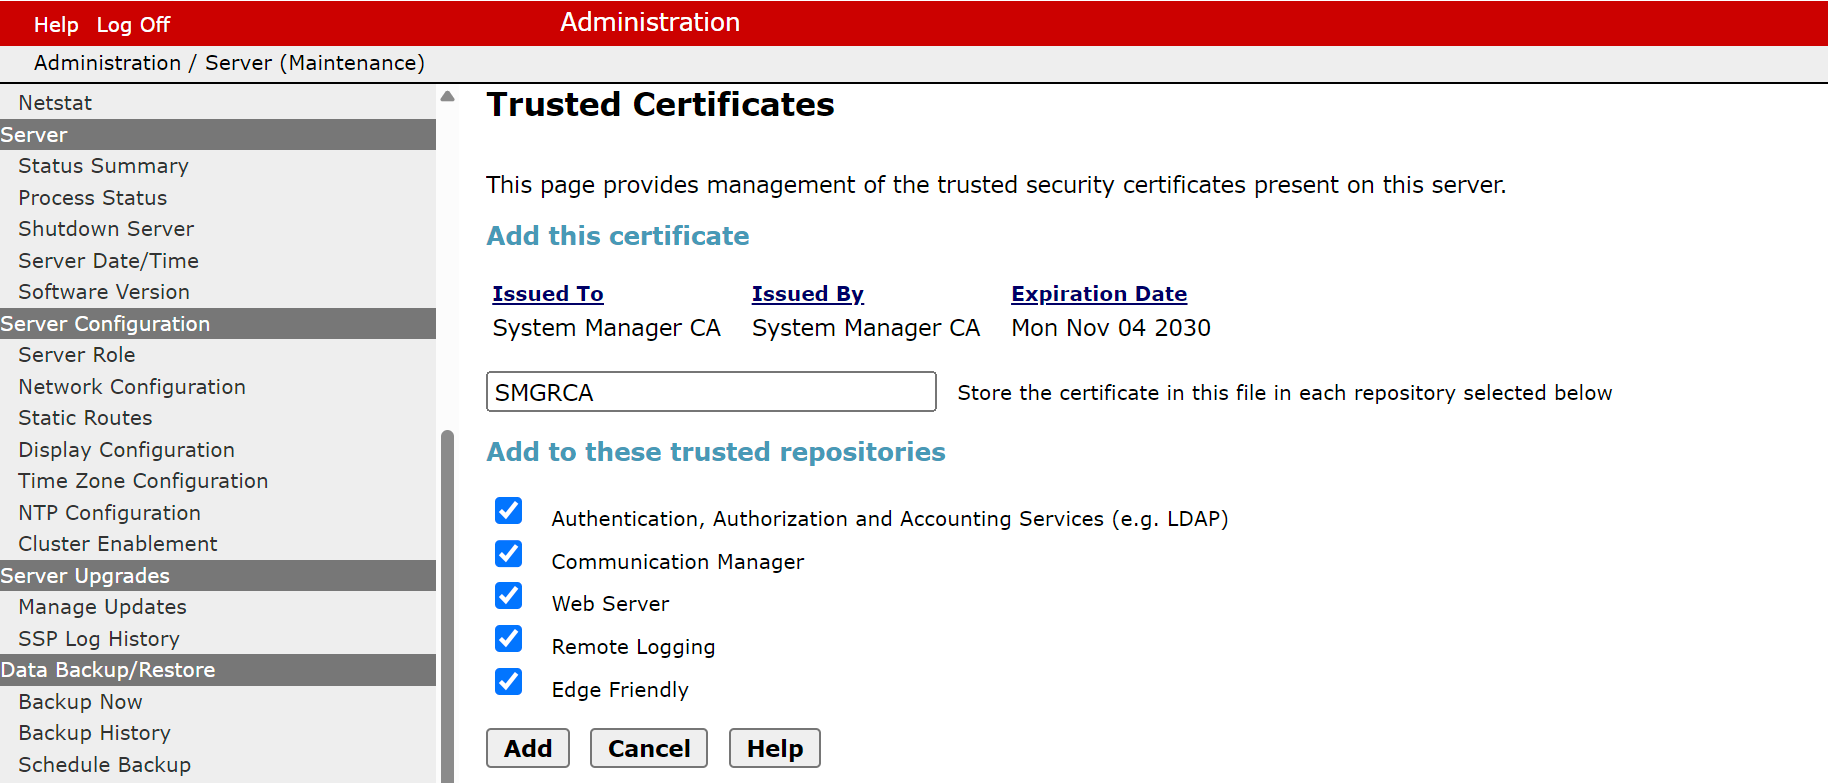Uncheck Authentication, Authorization and Accounting Services checkbox
Screen dimensions: 1828x783
[508, 511]
